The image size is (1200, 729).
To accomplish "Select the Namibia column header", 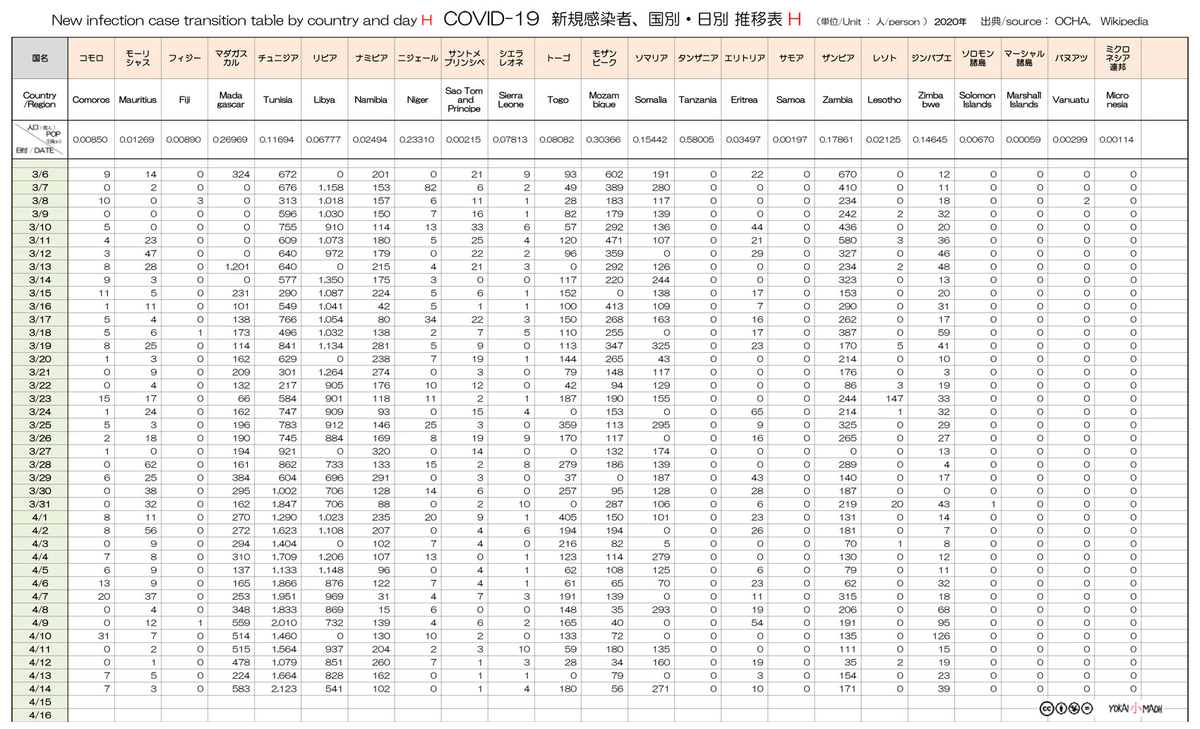I will click(x=371, y=100).
